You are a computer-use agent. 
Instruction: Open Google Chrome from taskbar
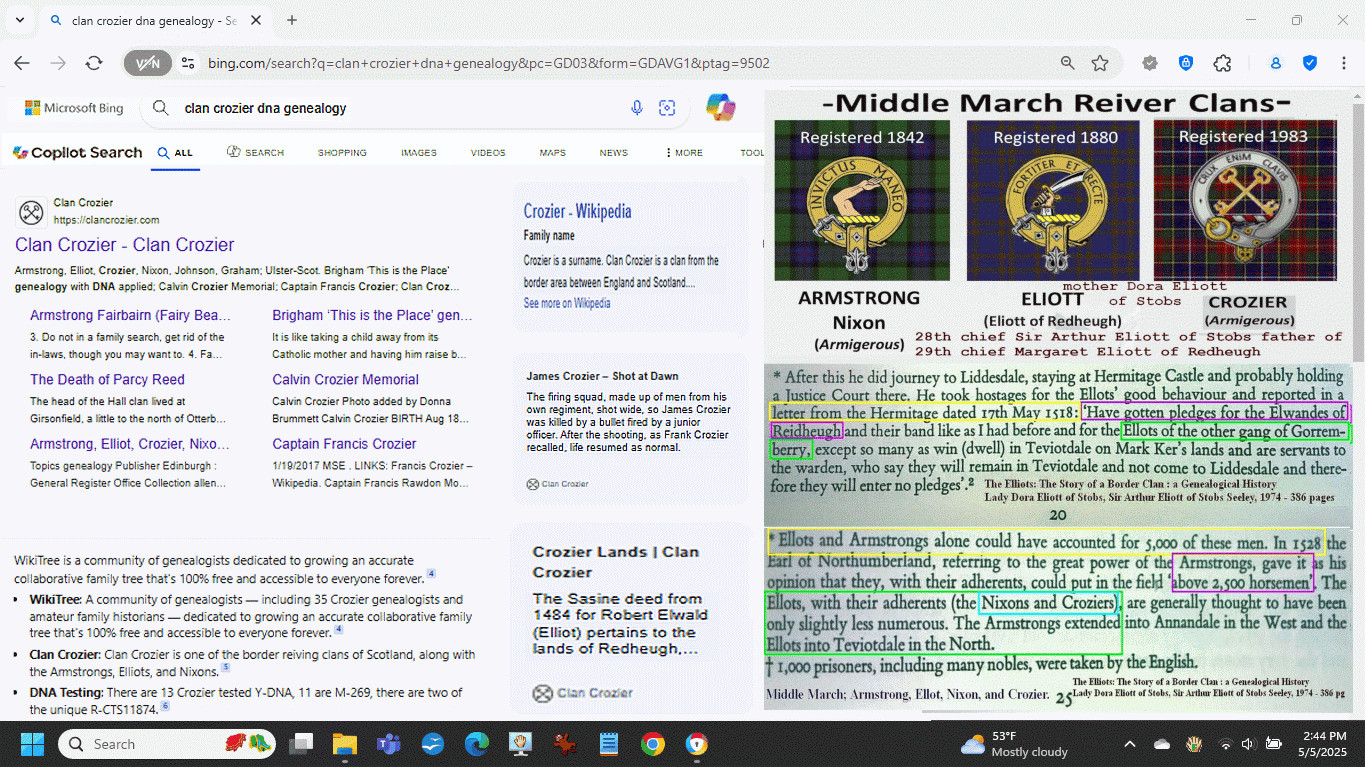point(653,744)
